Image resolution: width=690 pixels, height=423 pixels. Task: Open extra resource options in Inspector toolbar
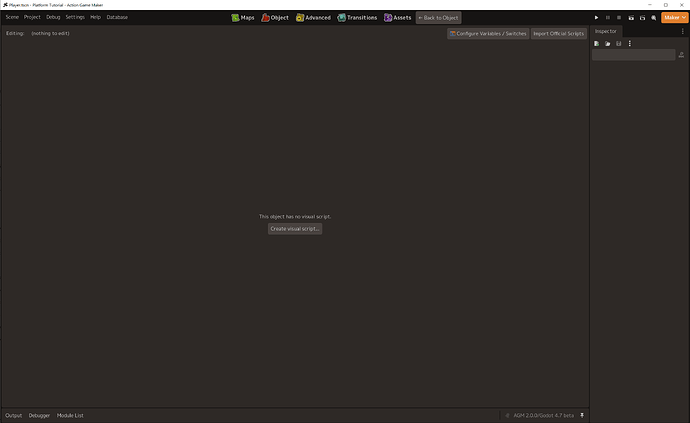[x=630, y=44]
